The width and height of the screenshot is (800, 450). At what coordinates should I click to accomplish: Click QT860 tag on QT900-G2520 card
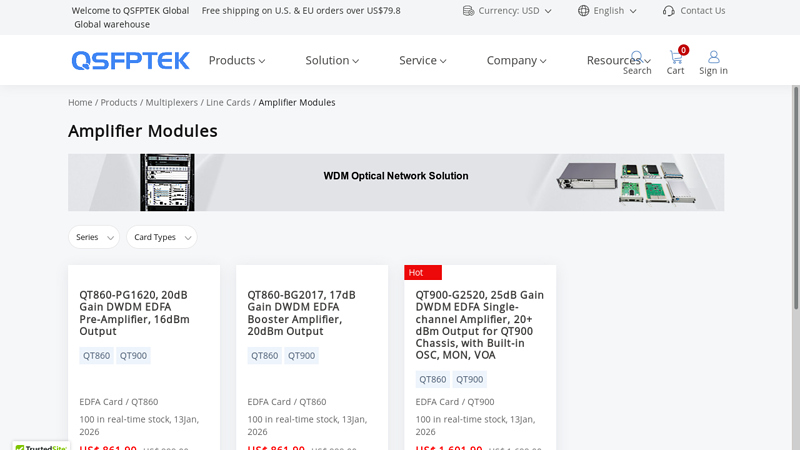coord(433,380)
